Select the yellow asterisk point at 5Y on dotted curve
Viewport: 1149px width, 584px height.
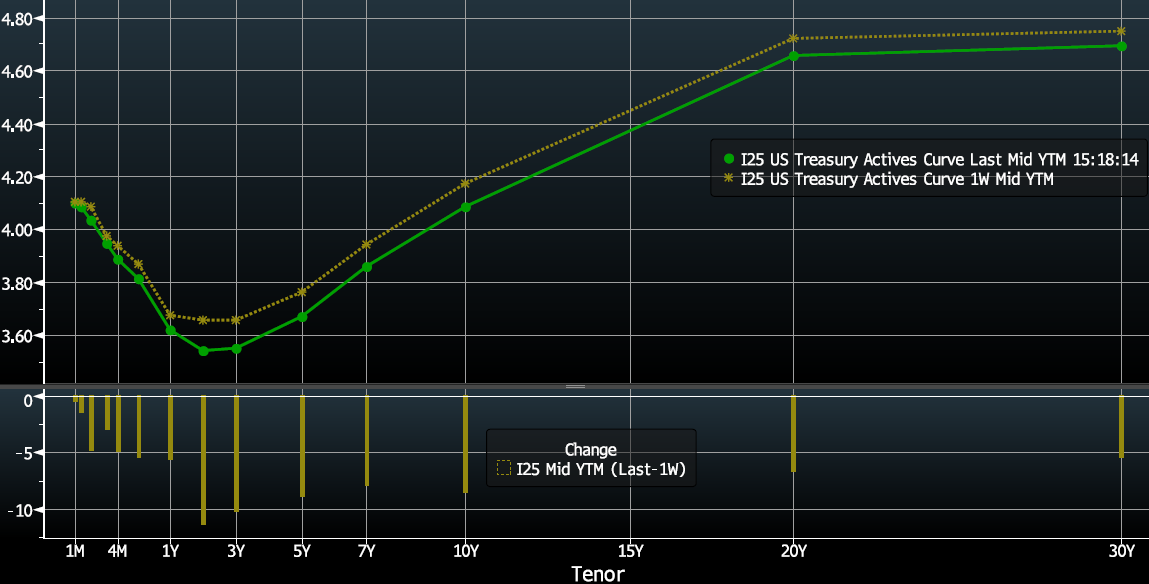pyautogui.click(x=302, y=292)
